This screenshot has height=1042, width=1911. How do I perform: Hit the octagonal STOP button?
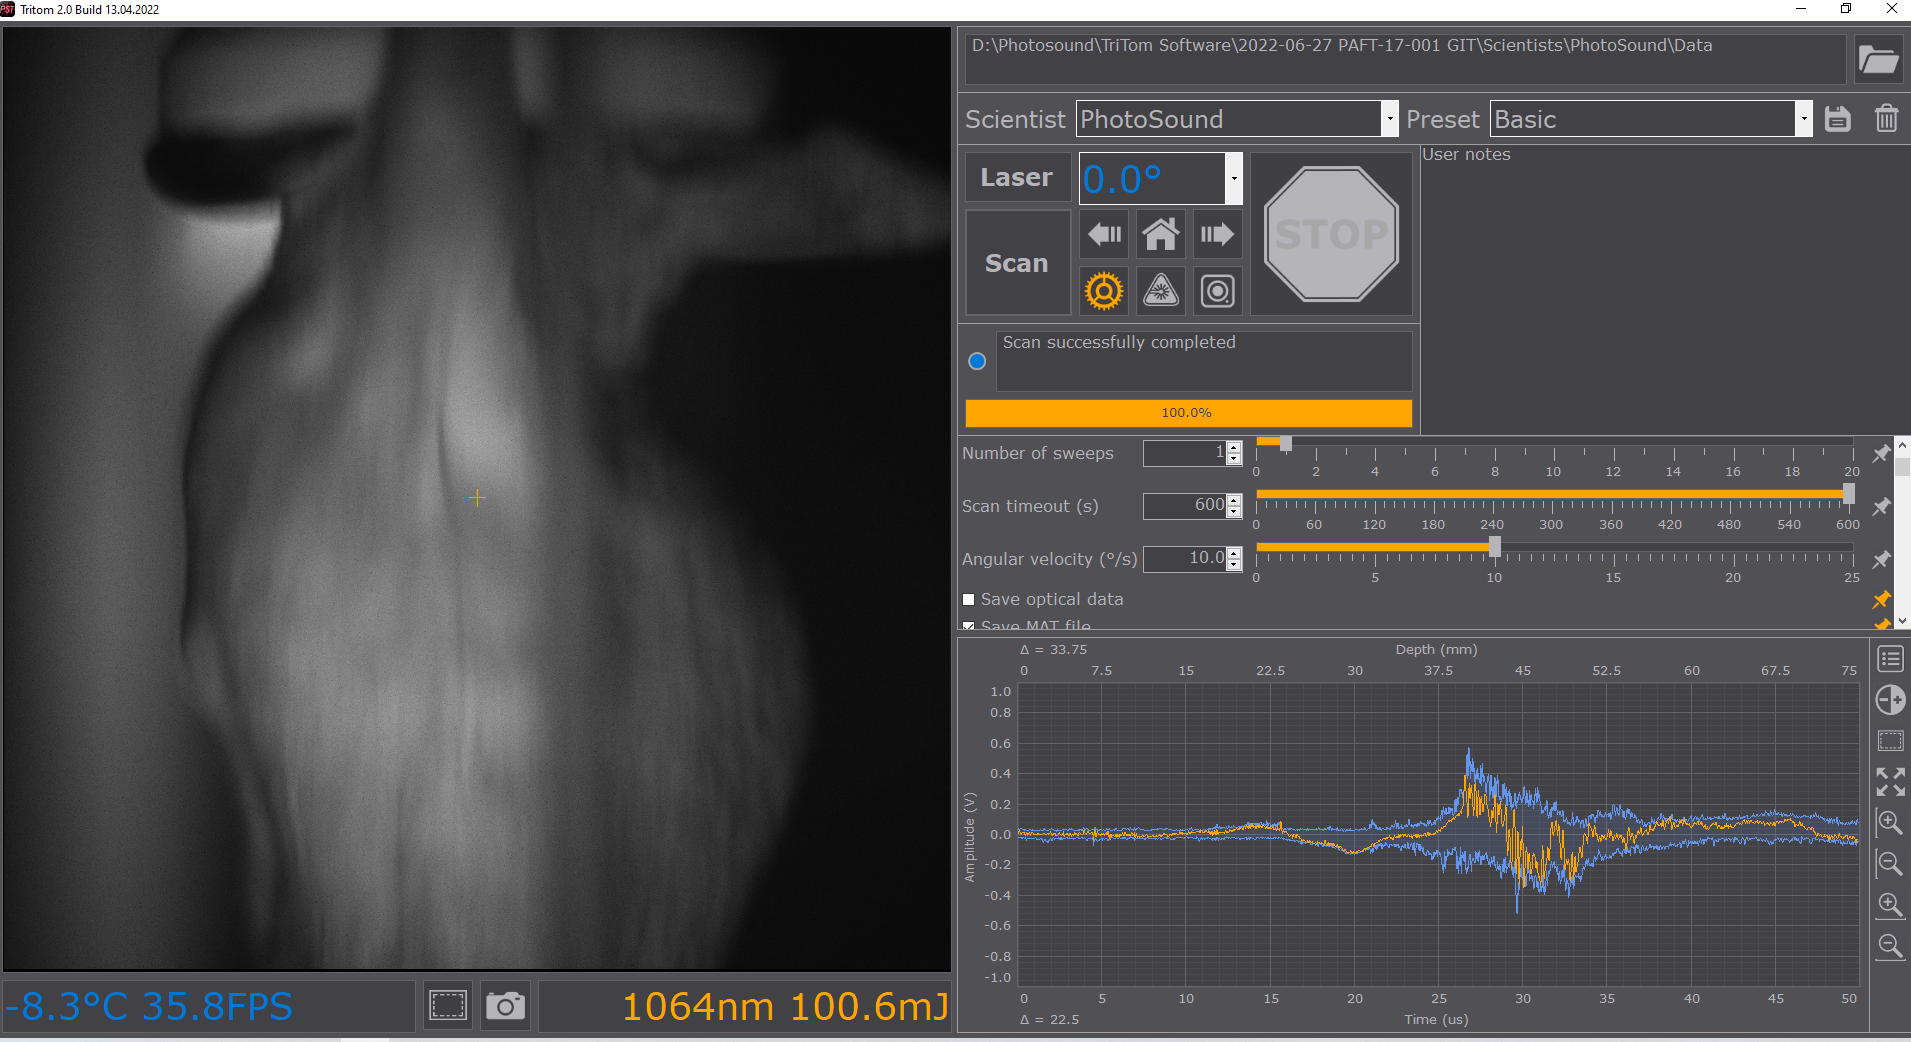point(1331,234)
